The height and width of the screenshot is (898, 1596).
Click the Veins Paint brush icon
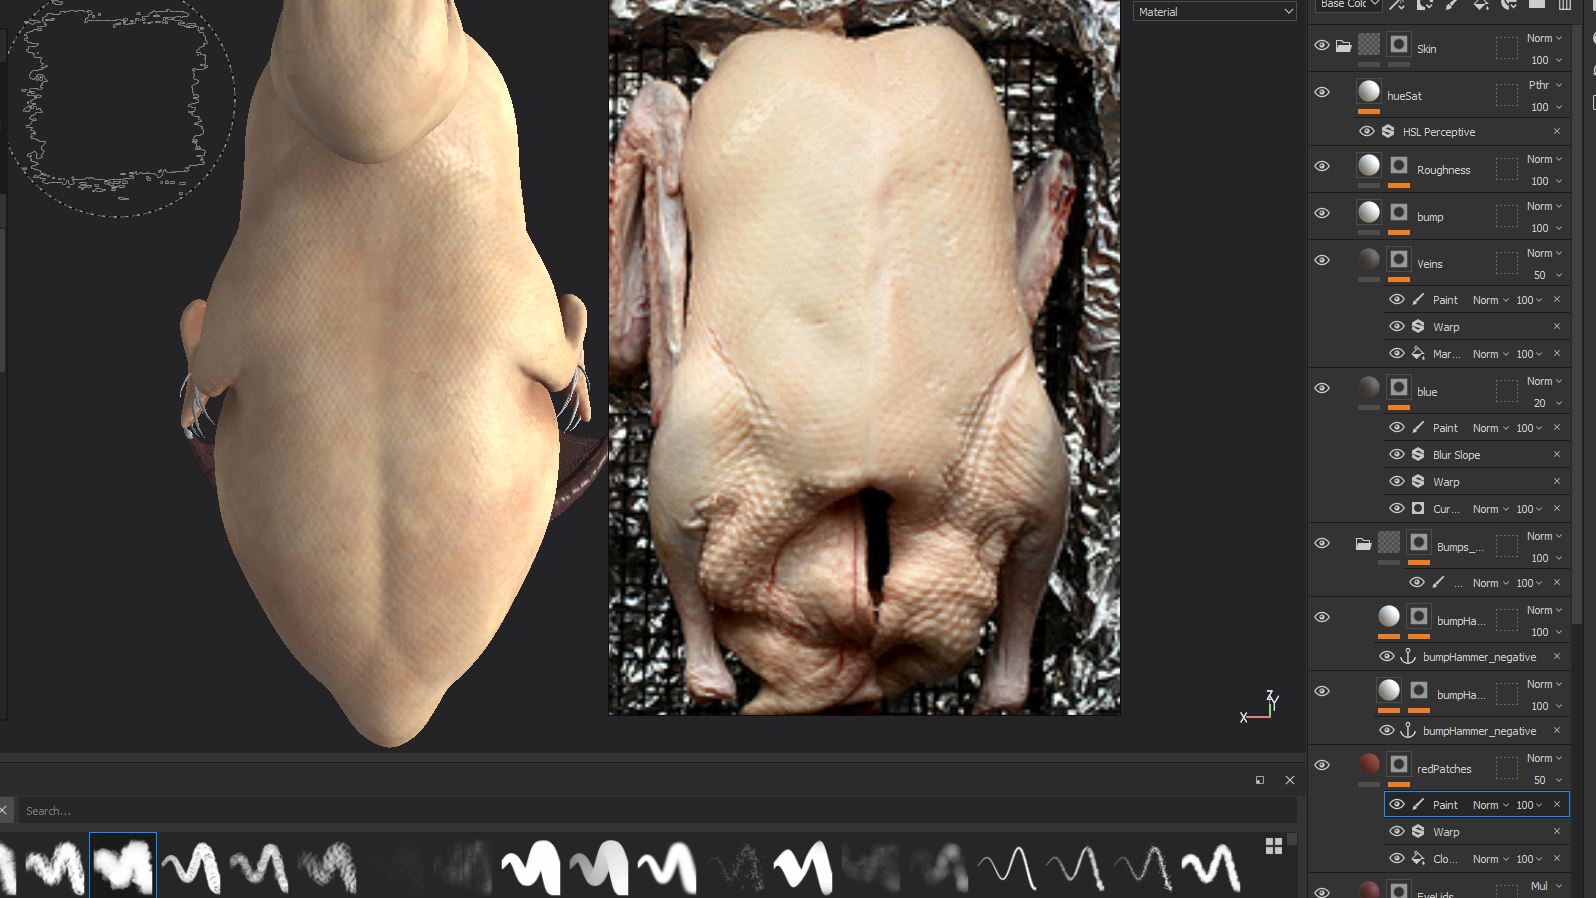1418,299
